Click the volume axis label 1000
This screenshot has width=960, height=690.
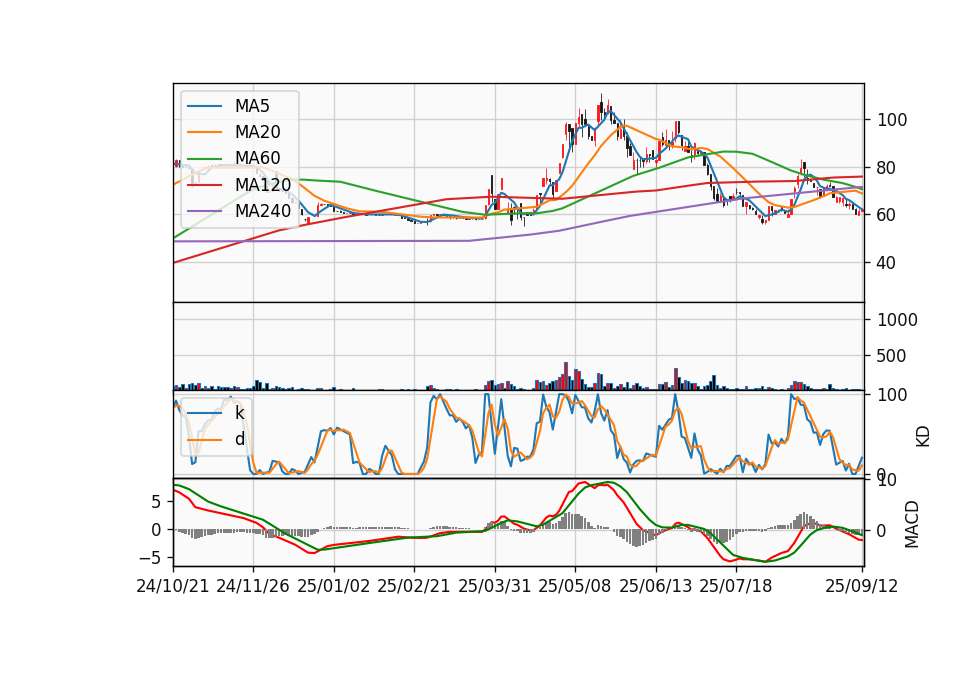pyautogui.click(x=898, y=320)
